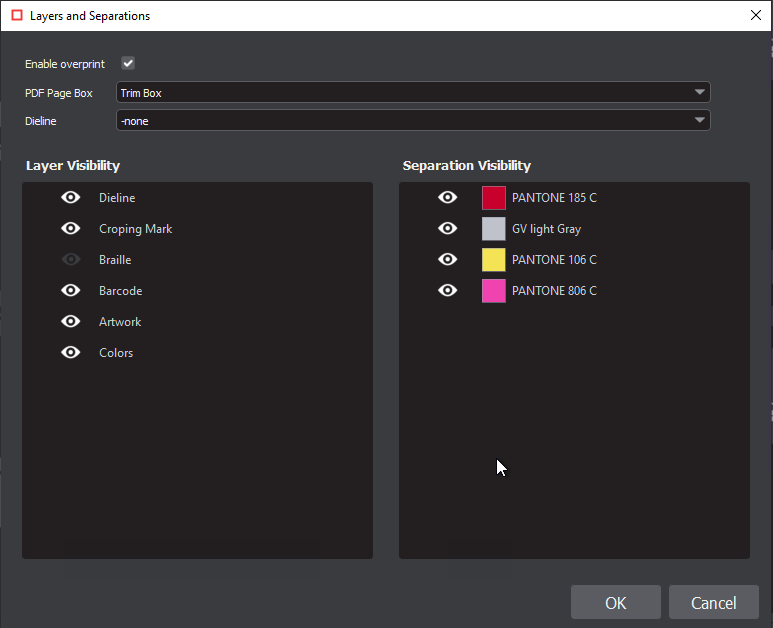Toggle the Artwork layer eye icon
Image resolution: width=773 pixels, height=628 pixels.
[71, 322]
